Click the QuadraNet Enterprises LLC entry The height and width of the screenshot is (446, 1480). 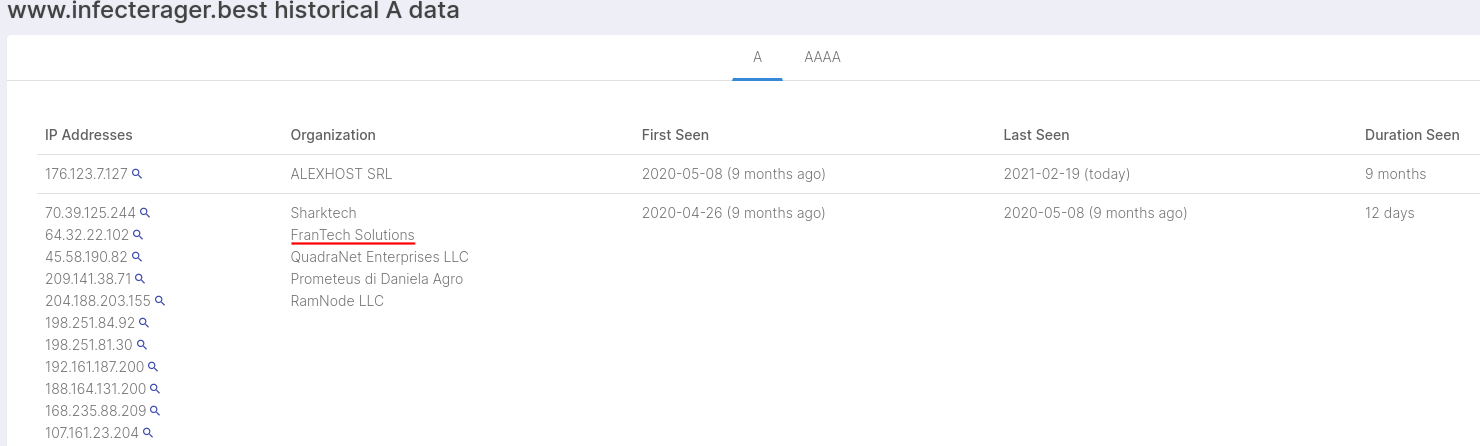[x=379, y=257]
